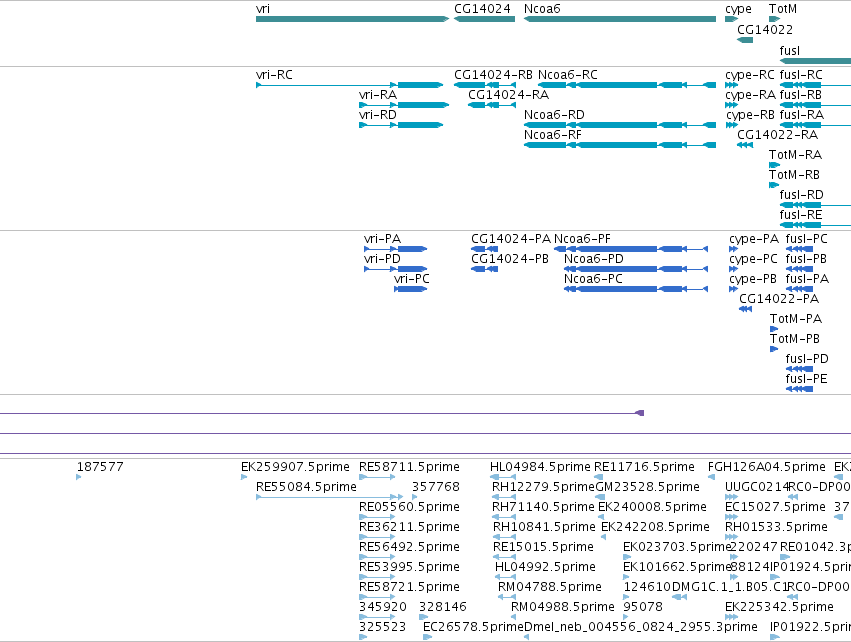The width and height of the screenshot is (851, 642).
Task: Click the vri-PC protein glyph
Action: click(410, 289)
